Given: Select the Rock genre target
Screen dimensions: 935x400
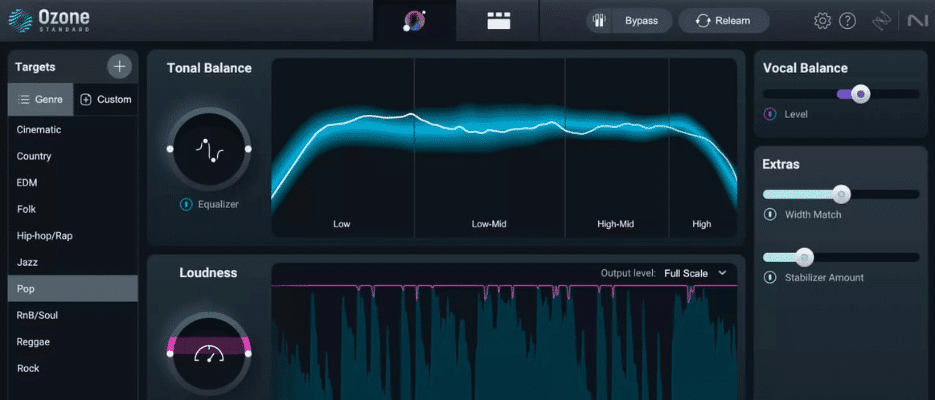Looking at the screenshot, I should click(73, 368).
